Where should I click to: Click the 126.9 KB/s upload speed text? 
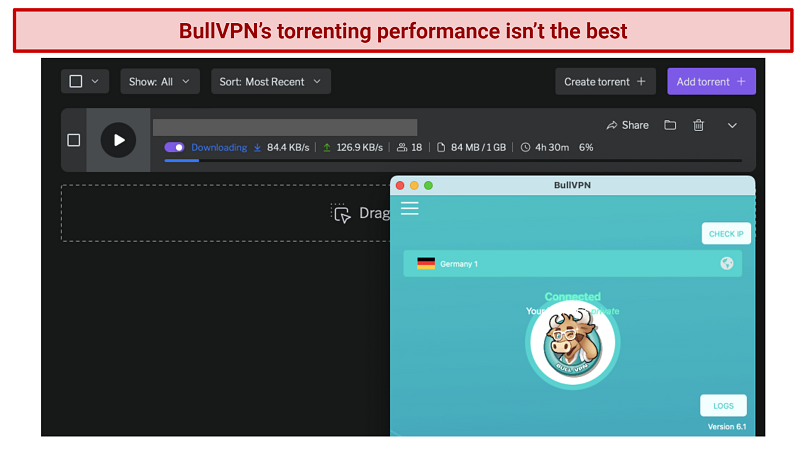359,148
